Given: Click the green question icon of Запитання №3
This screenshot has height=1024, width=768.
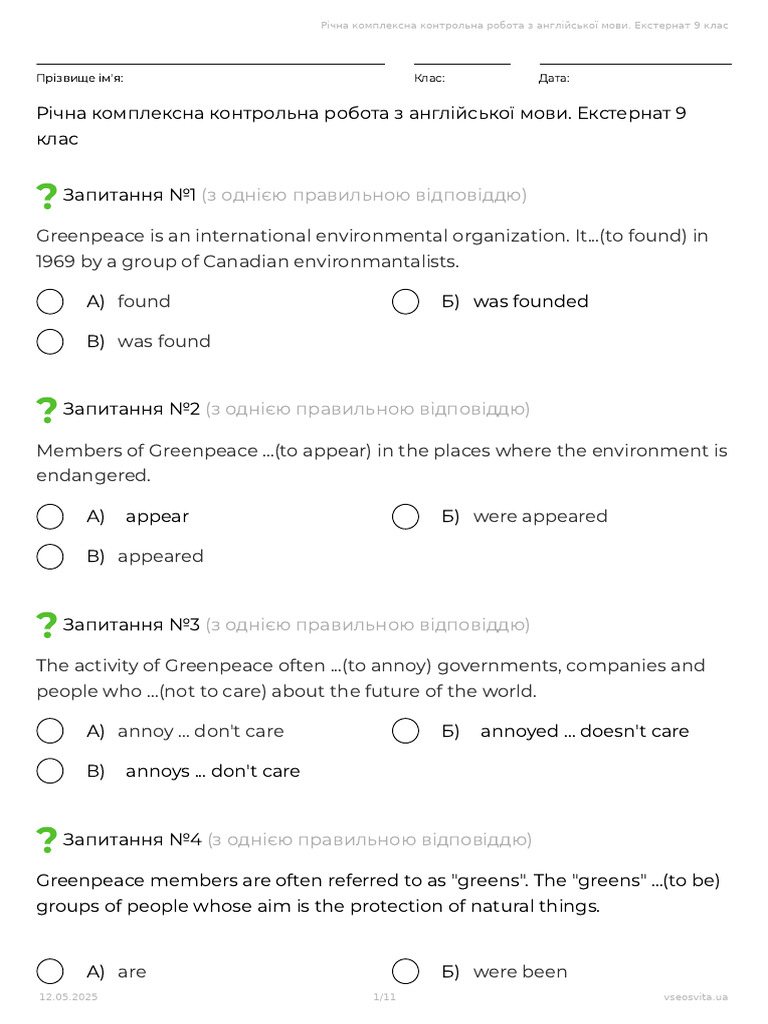Looking at the screenshot, I should pos(46,625).
